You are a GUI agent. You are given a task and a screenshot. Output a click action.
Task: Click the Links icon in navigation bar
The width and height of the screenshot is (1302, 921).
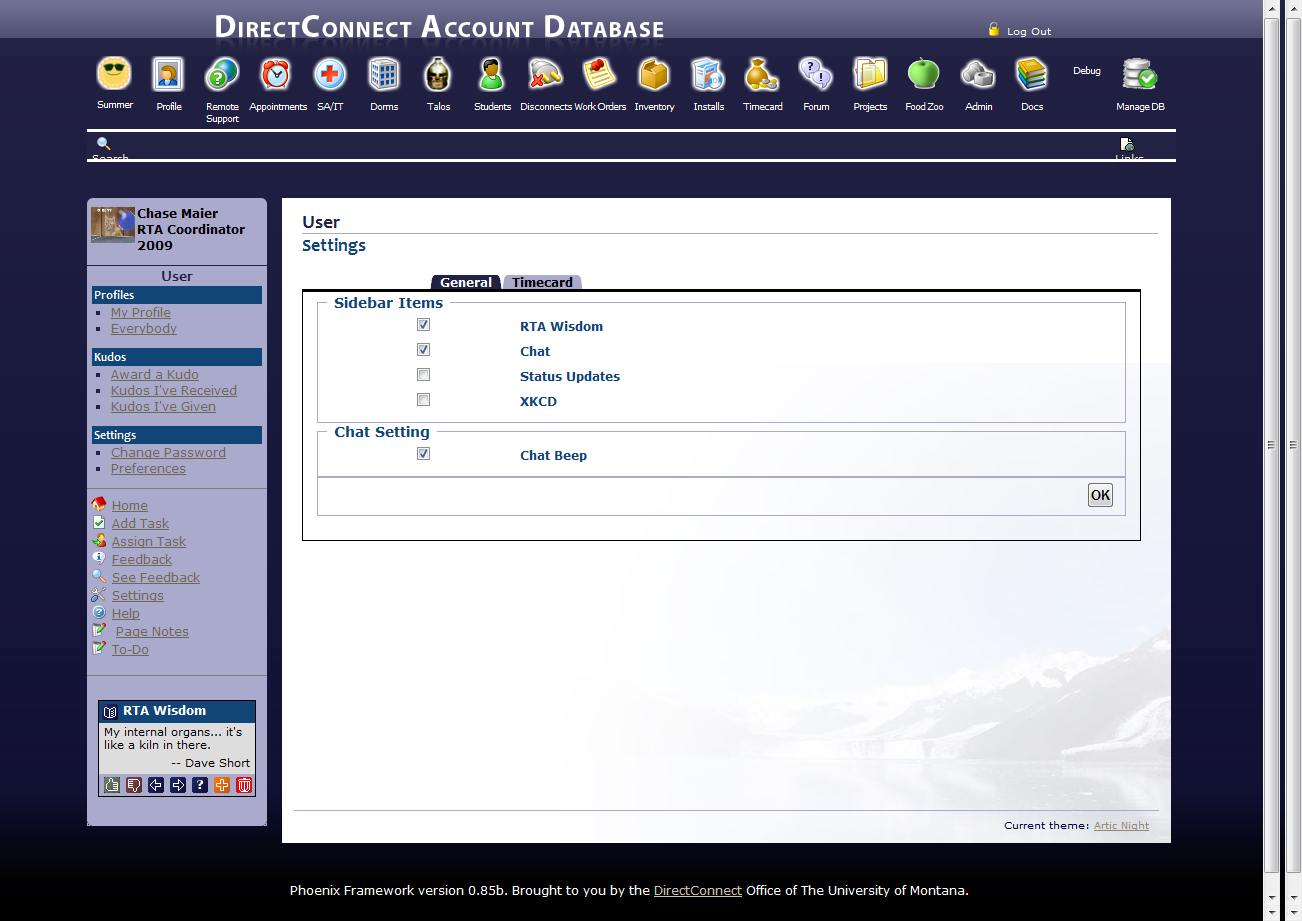1127,144
